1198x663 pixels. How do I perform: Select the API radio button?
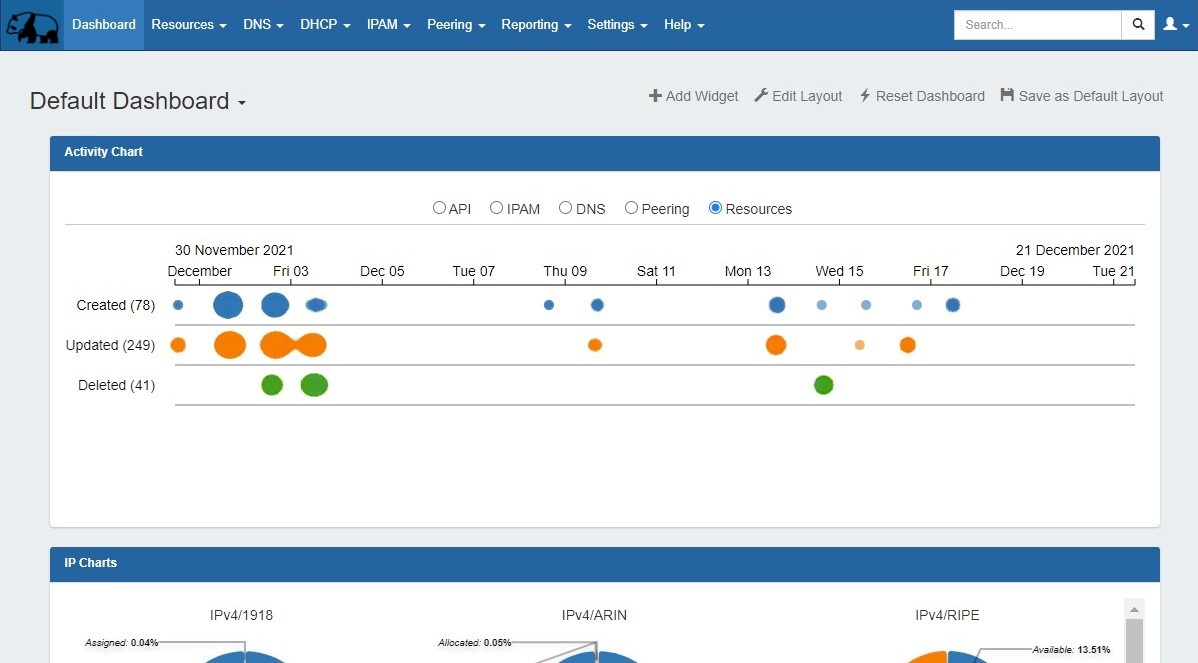pyautogui.click(x=439, y=208)
